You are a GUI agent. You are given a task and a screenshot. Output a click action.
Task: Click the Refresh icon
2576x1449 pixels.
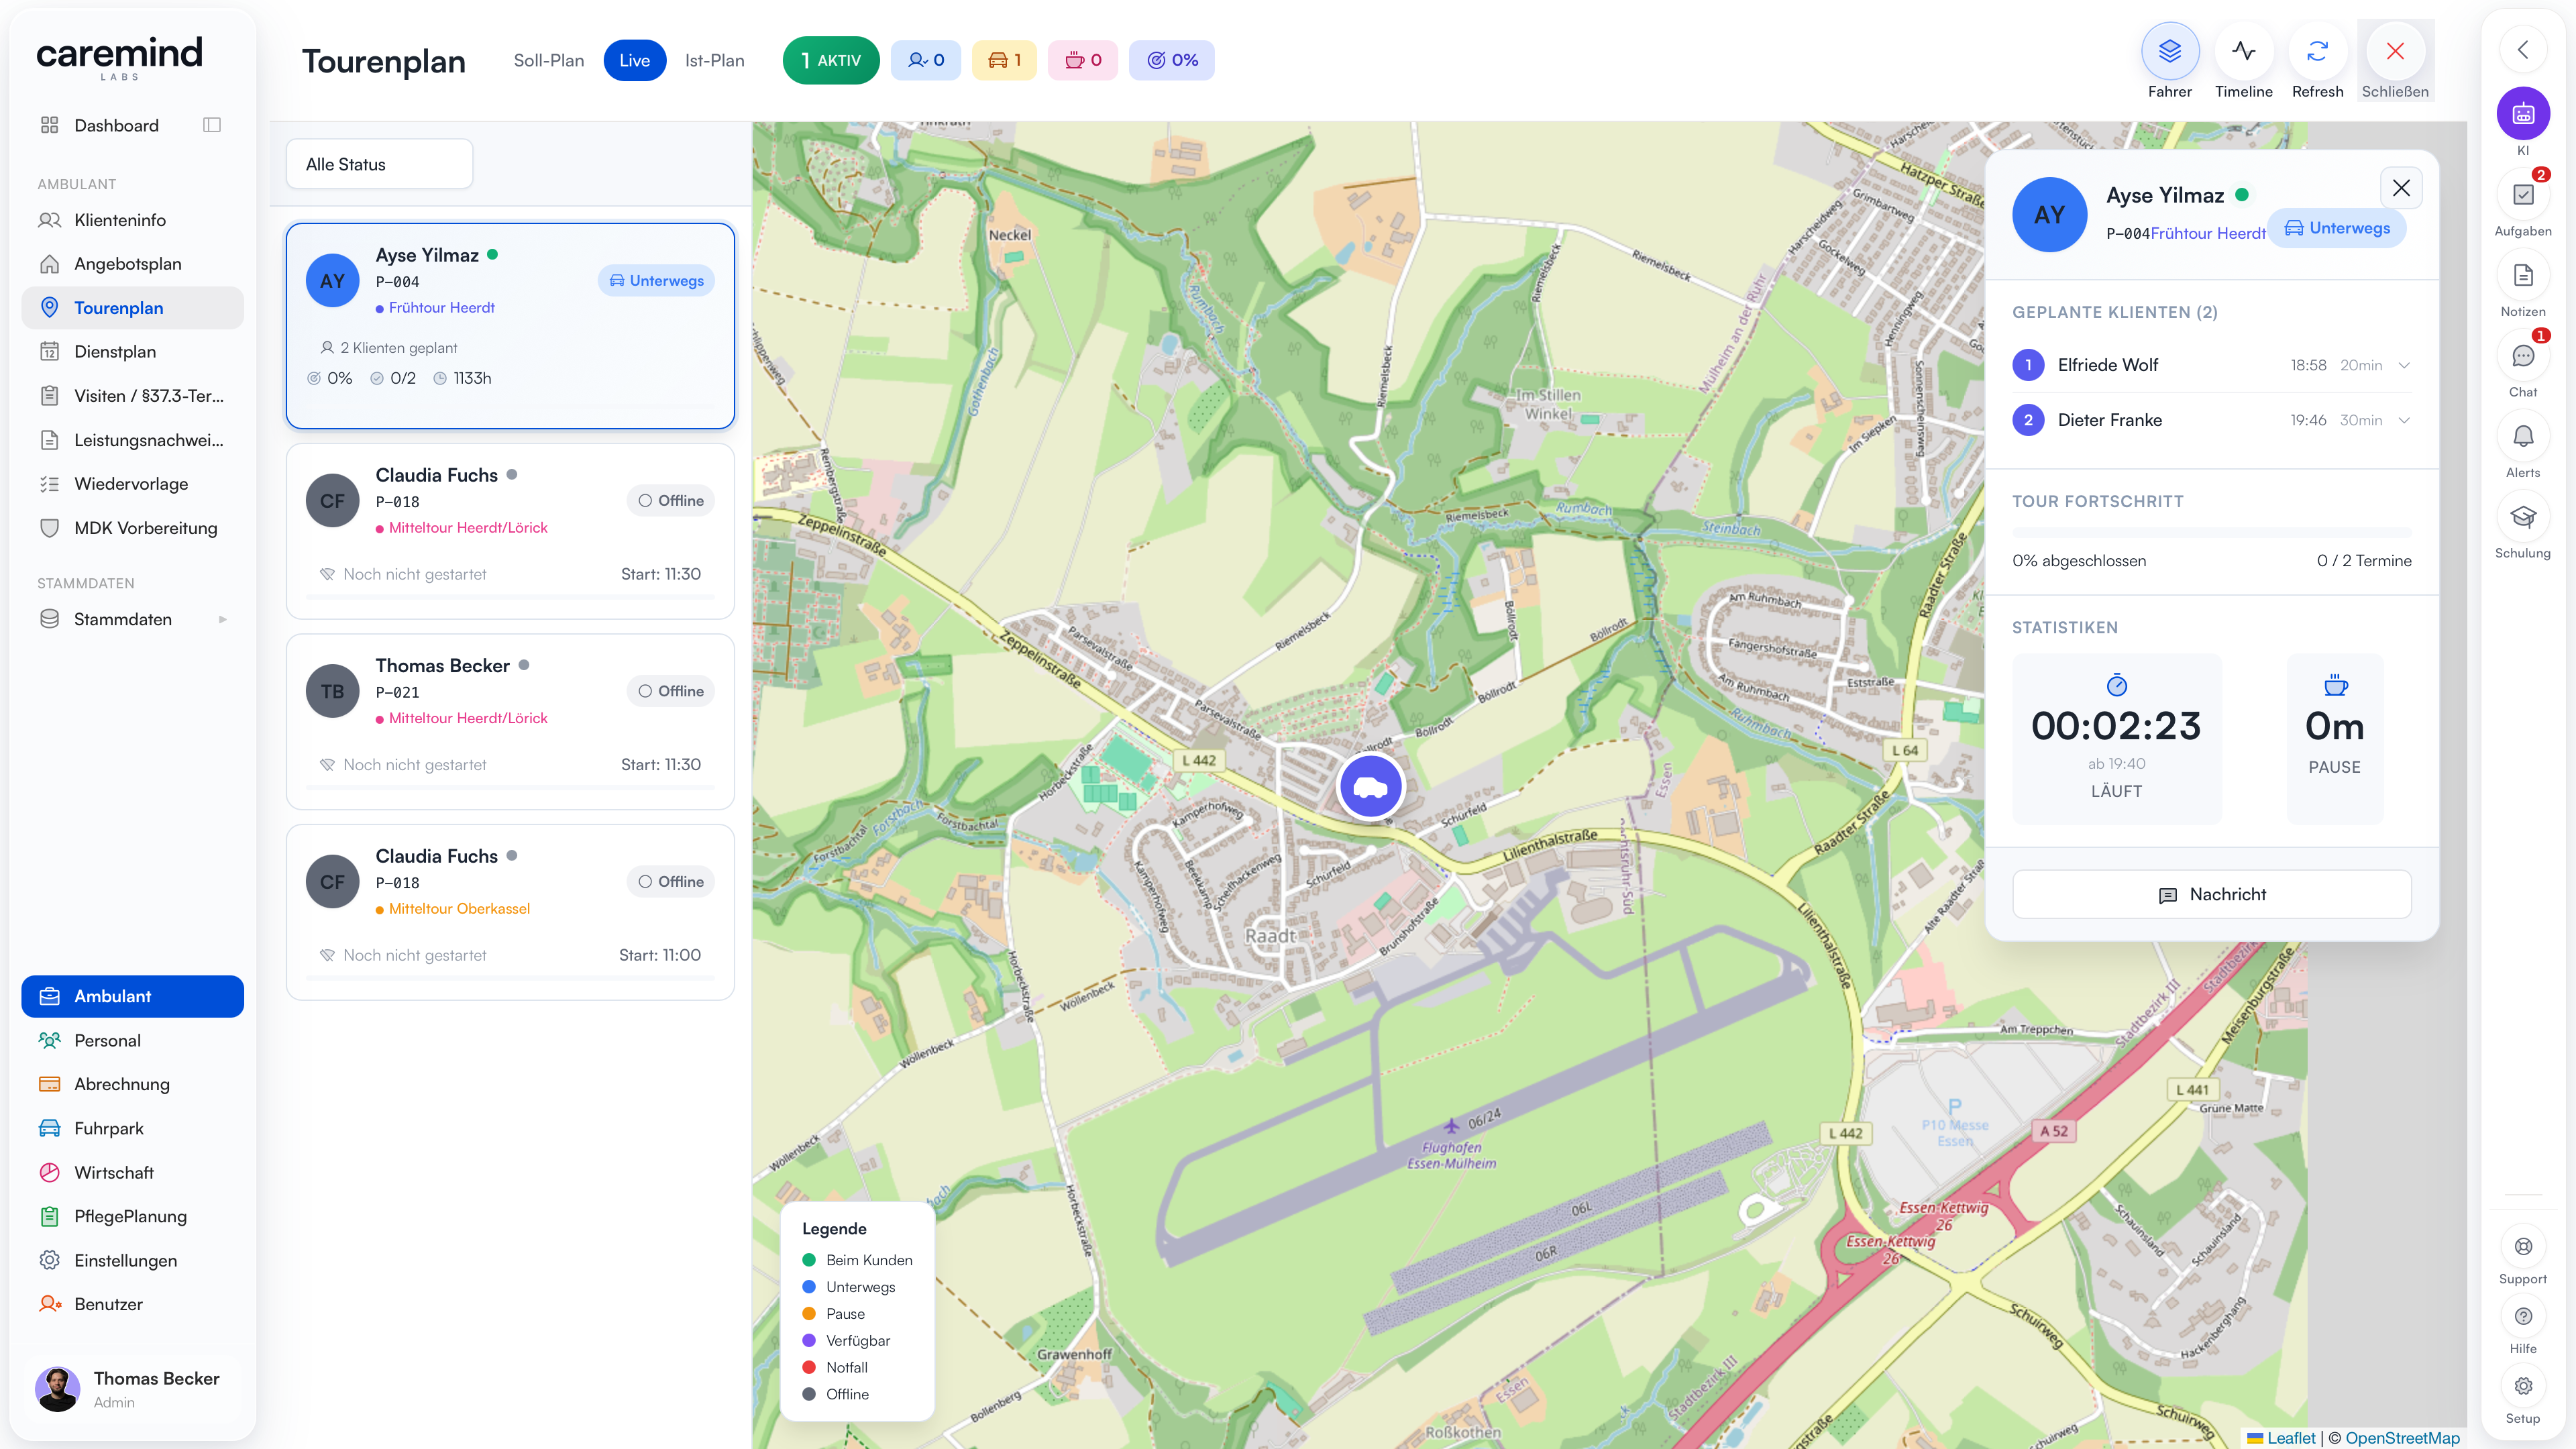2317,52
